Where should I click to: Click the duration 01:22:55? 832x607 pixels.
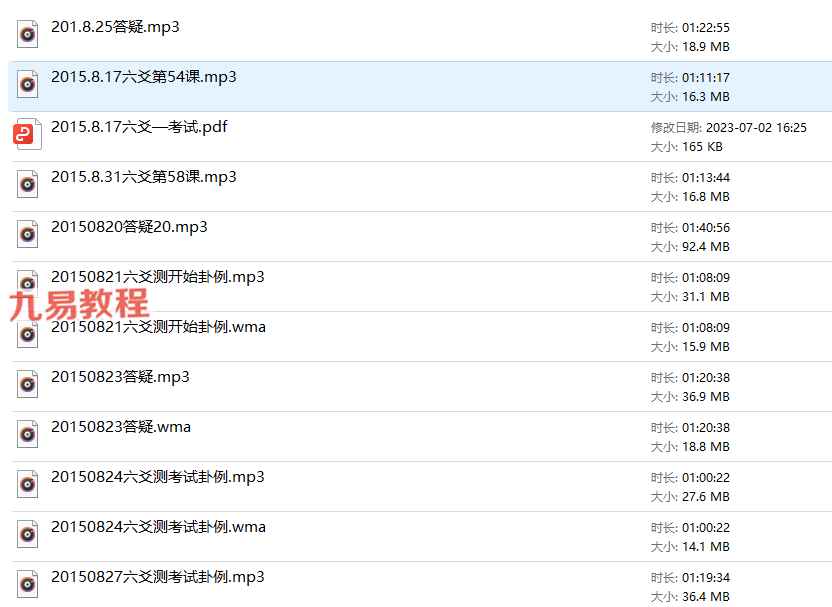click(706, 28)
